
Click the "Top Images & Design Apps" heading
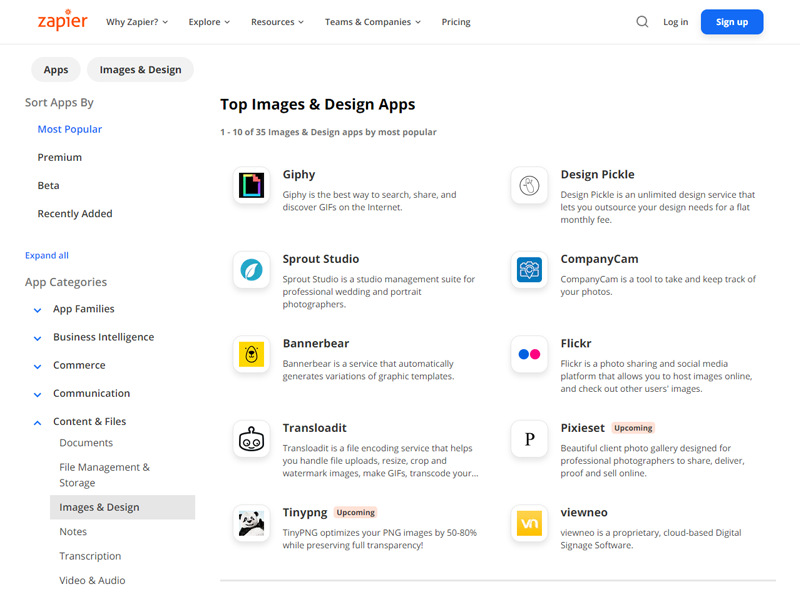pyautogui.click(x=318, y=104)
